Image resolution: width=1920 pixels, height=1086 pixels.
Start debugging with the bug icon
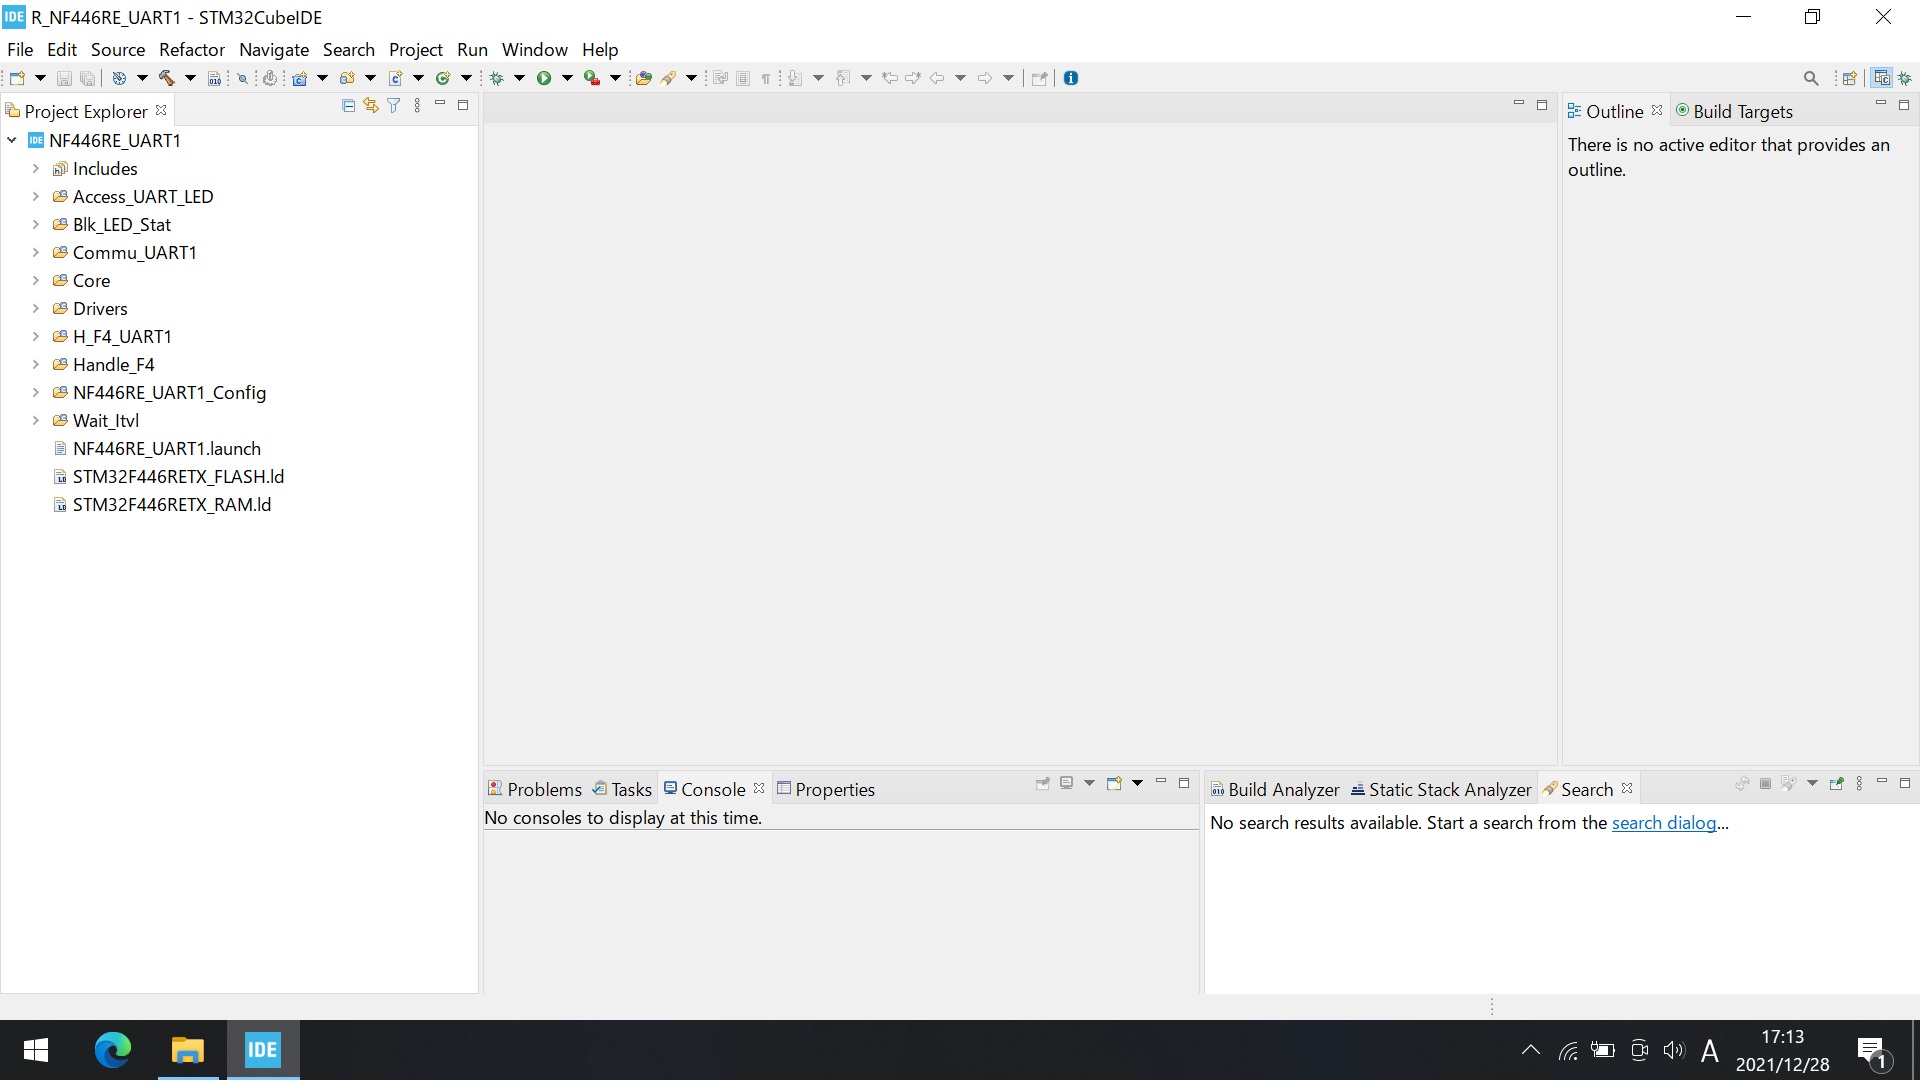pyautogui.click(x=497, y=78)
